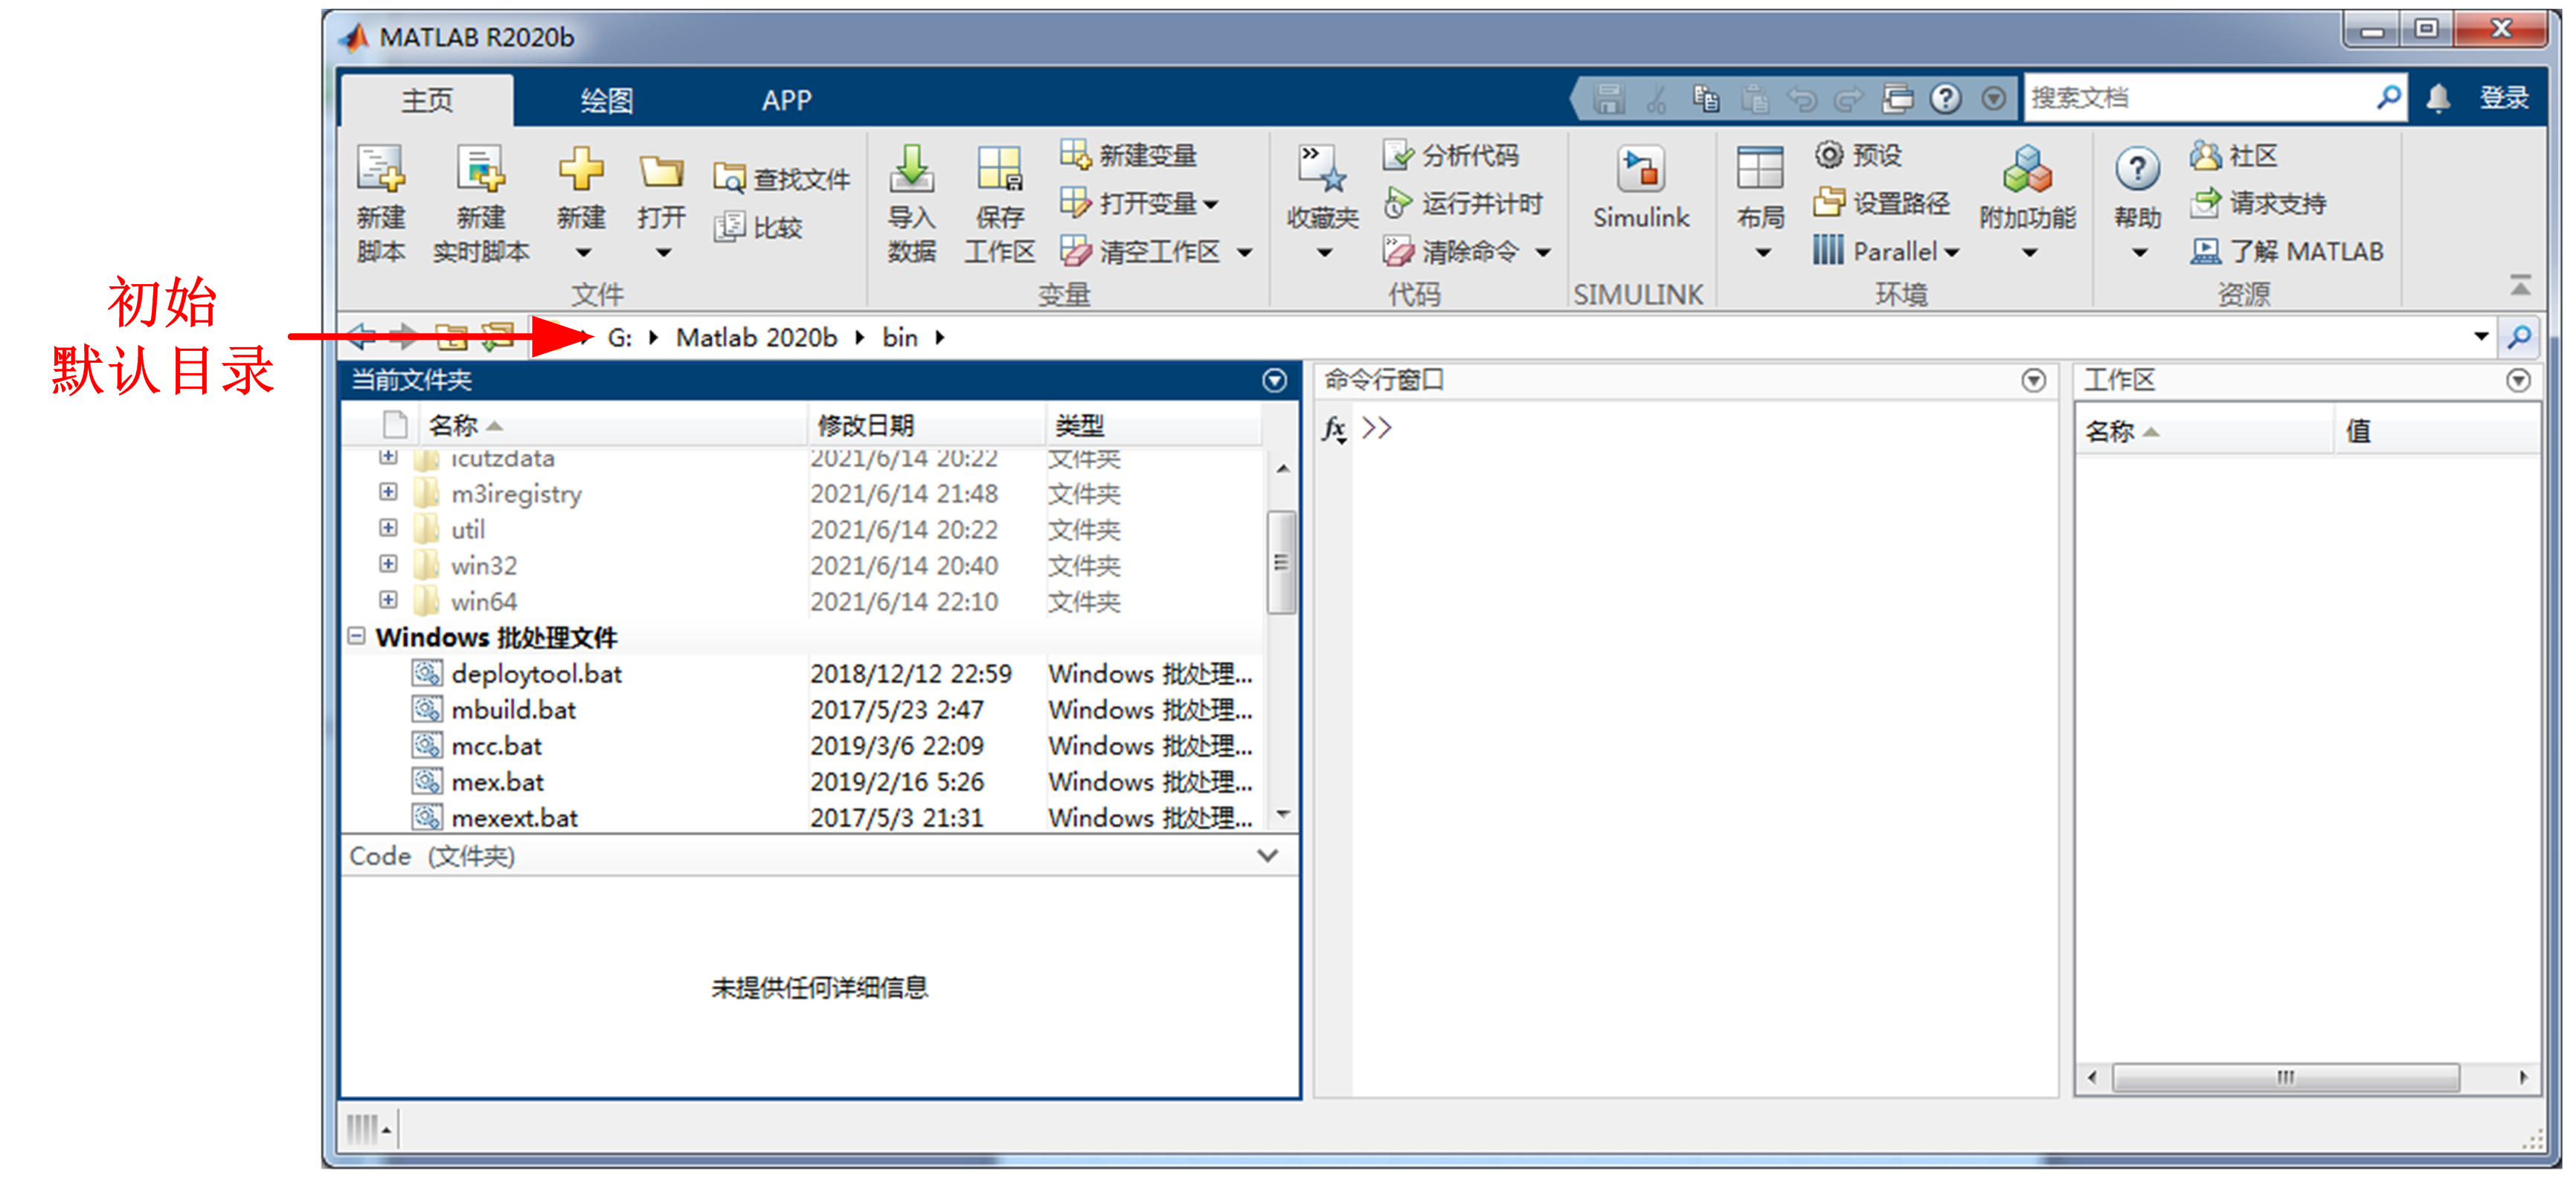Click Matlab 2020b in path bar
This screenshot has width=2576, height=1183.
[756, 338]
